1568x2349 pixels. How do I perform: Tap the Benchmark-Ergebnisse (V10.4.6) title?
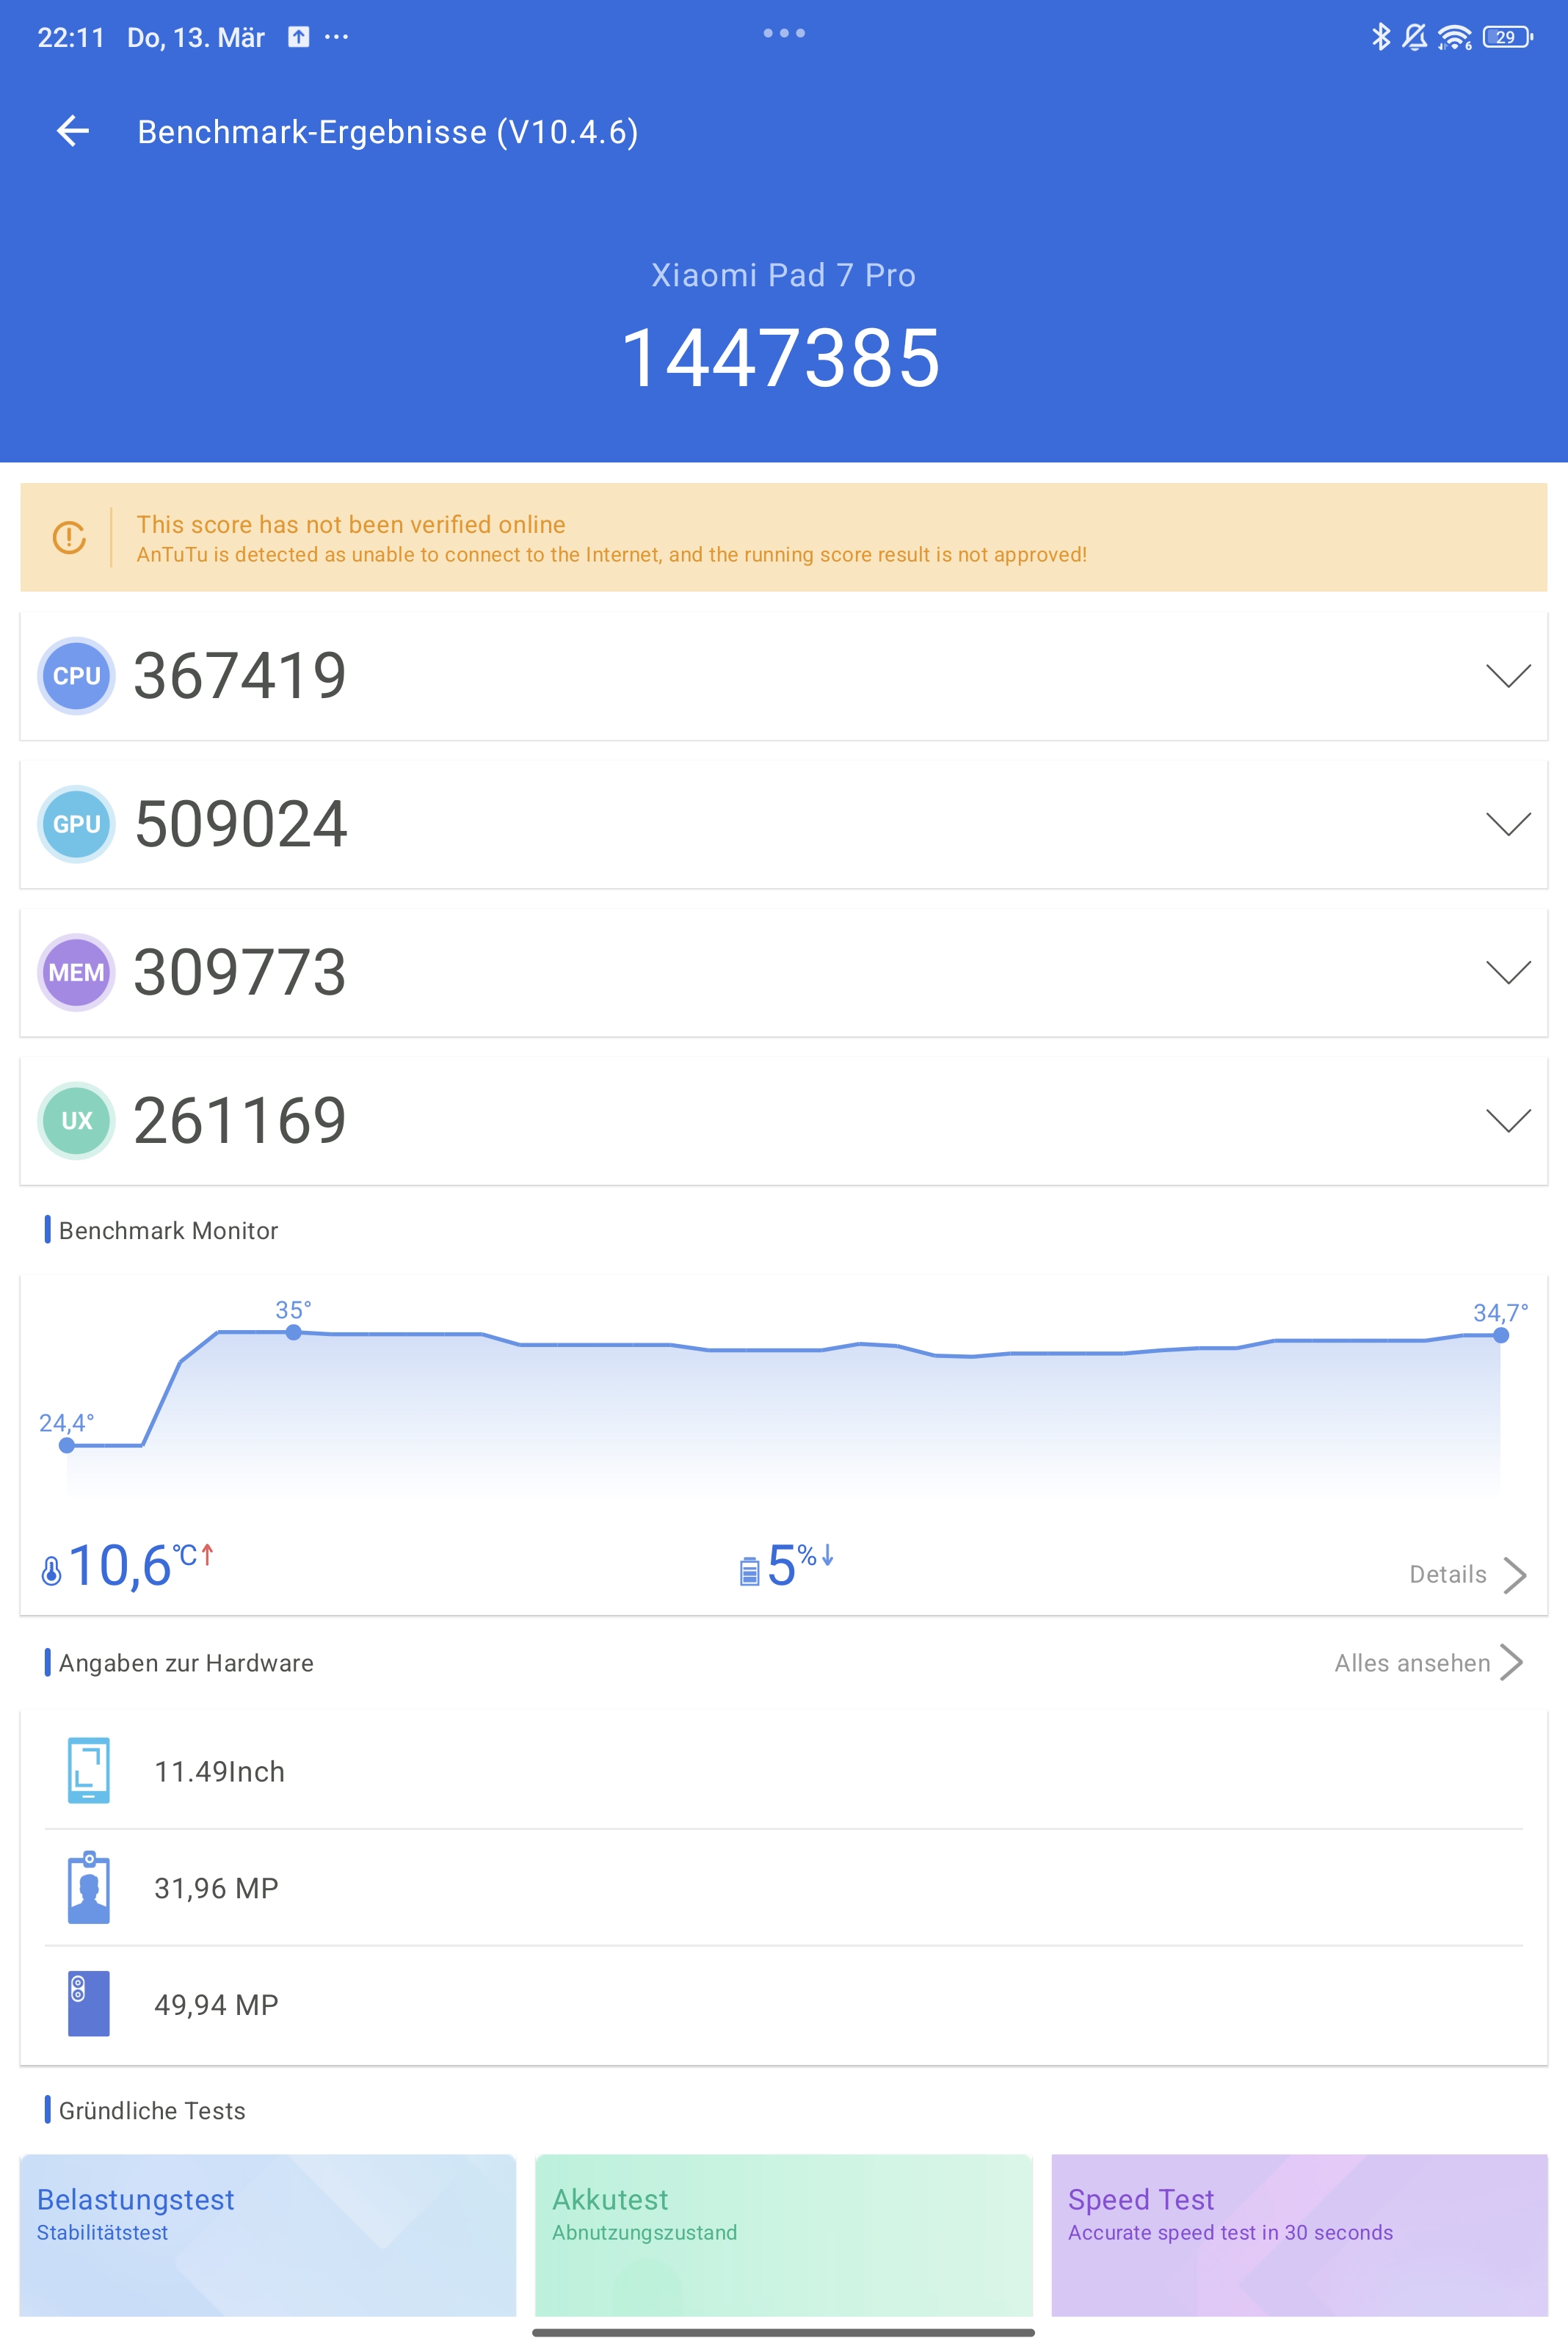click(388, 132)
